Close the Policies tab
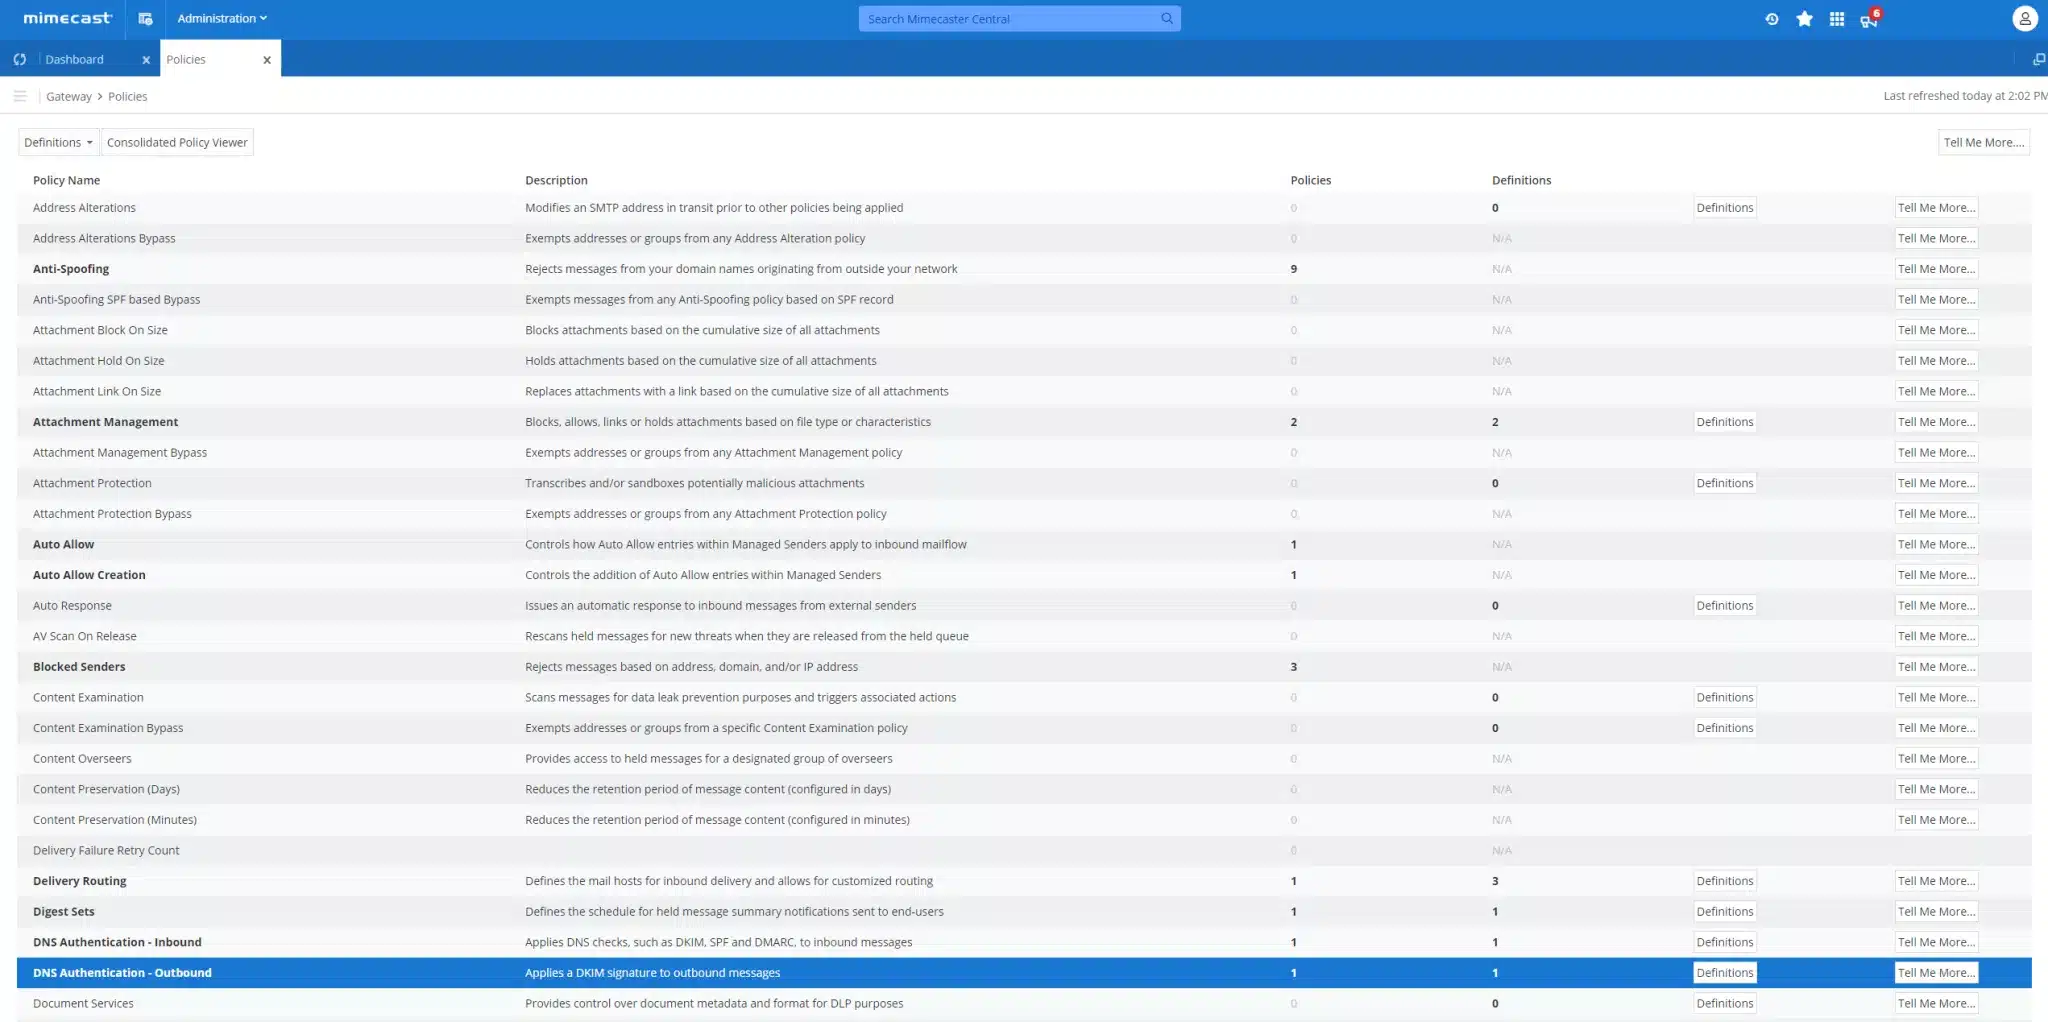Image resolution: width=2048 pixels, height=1022 pixels. (267, 60)
